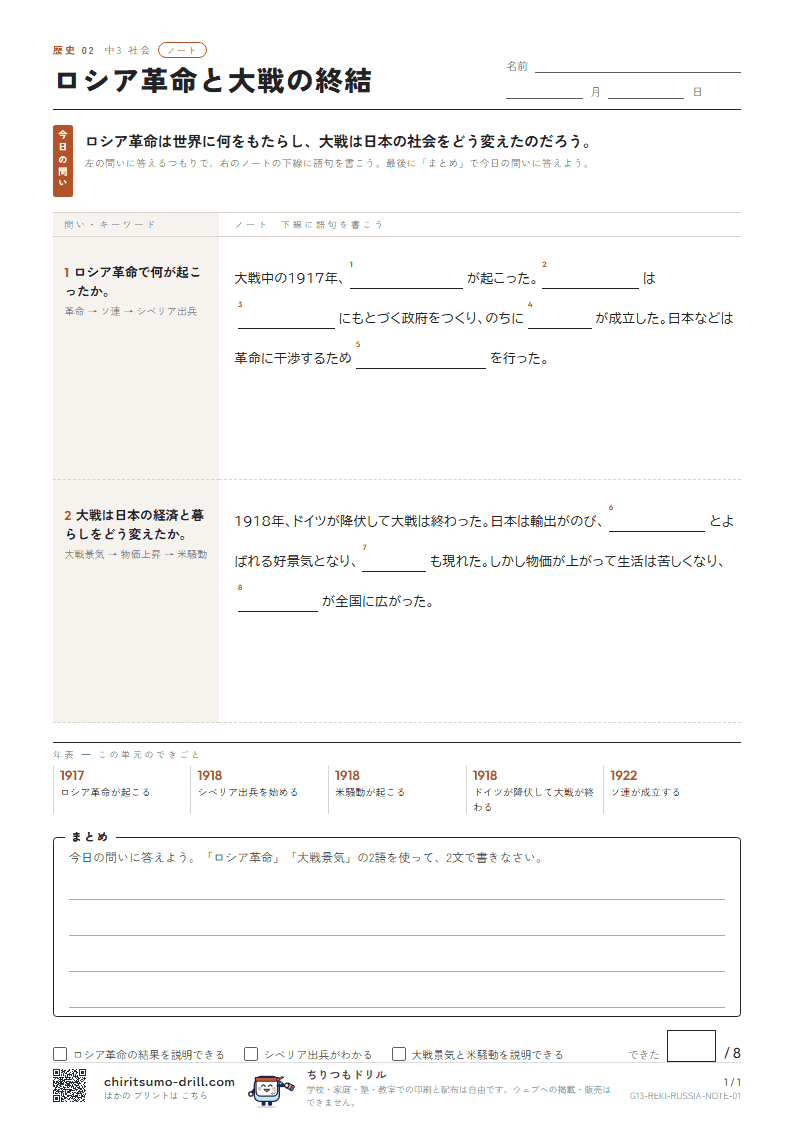The image size is (794, 1123).
Task: Click the month blank before 月
Action: click(x=544, y=92)
